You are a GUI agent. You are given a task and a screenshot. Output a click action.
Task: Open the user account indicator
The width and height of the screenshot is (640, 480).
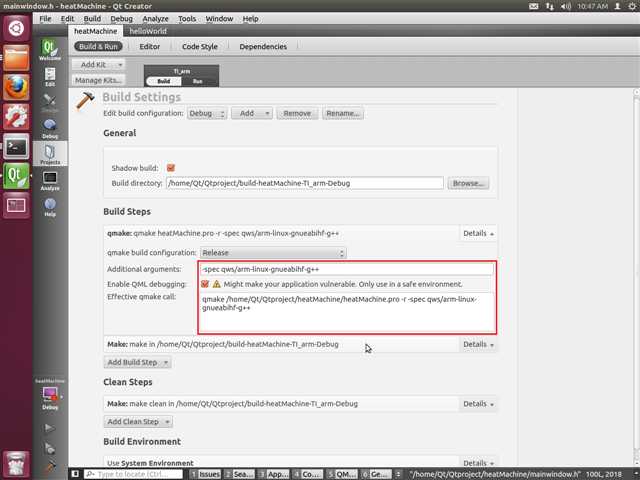(x=618, y=6)
